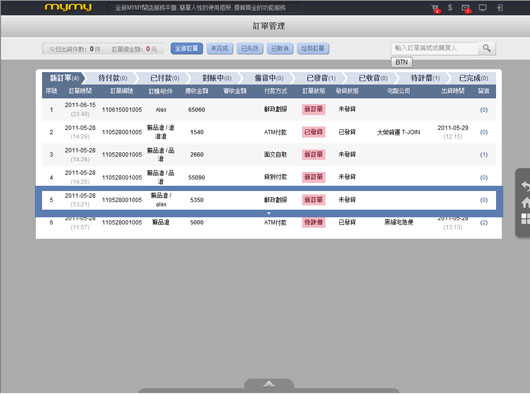Open messages (1) link for 2660 order
The width and height of the screenshot is (530, 394).
pyautogui.click(x=484, y=154)
